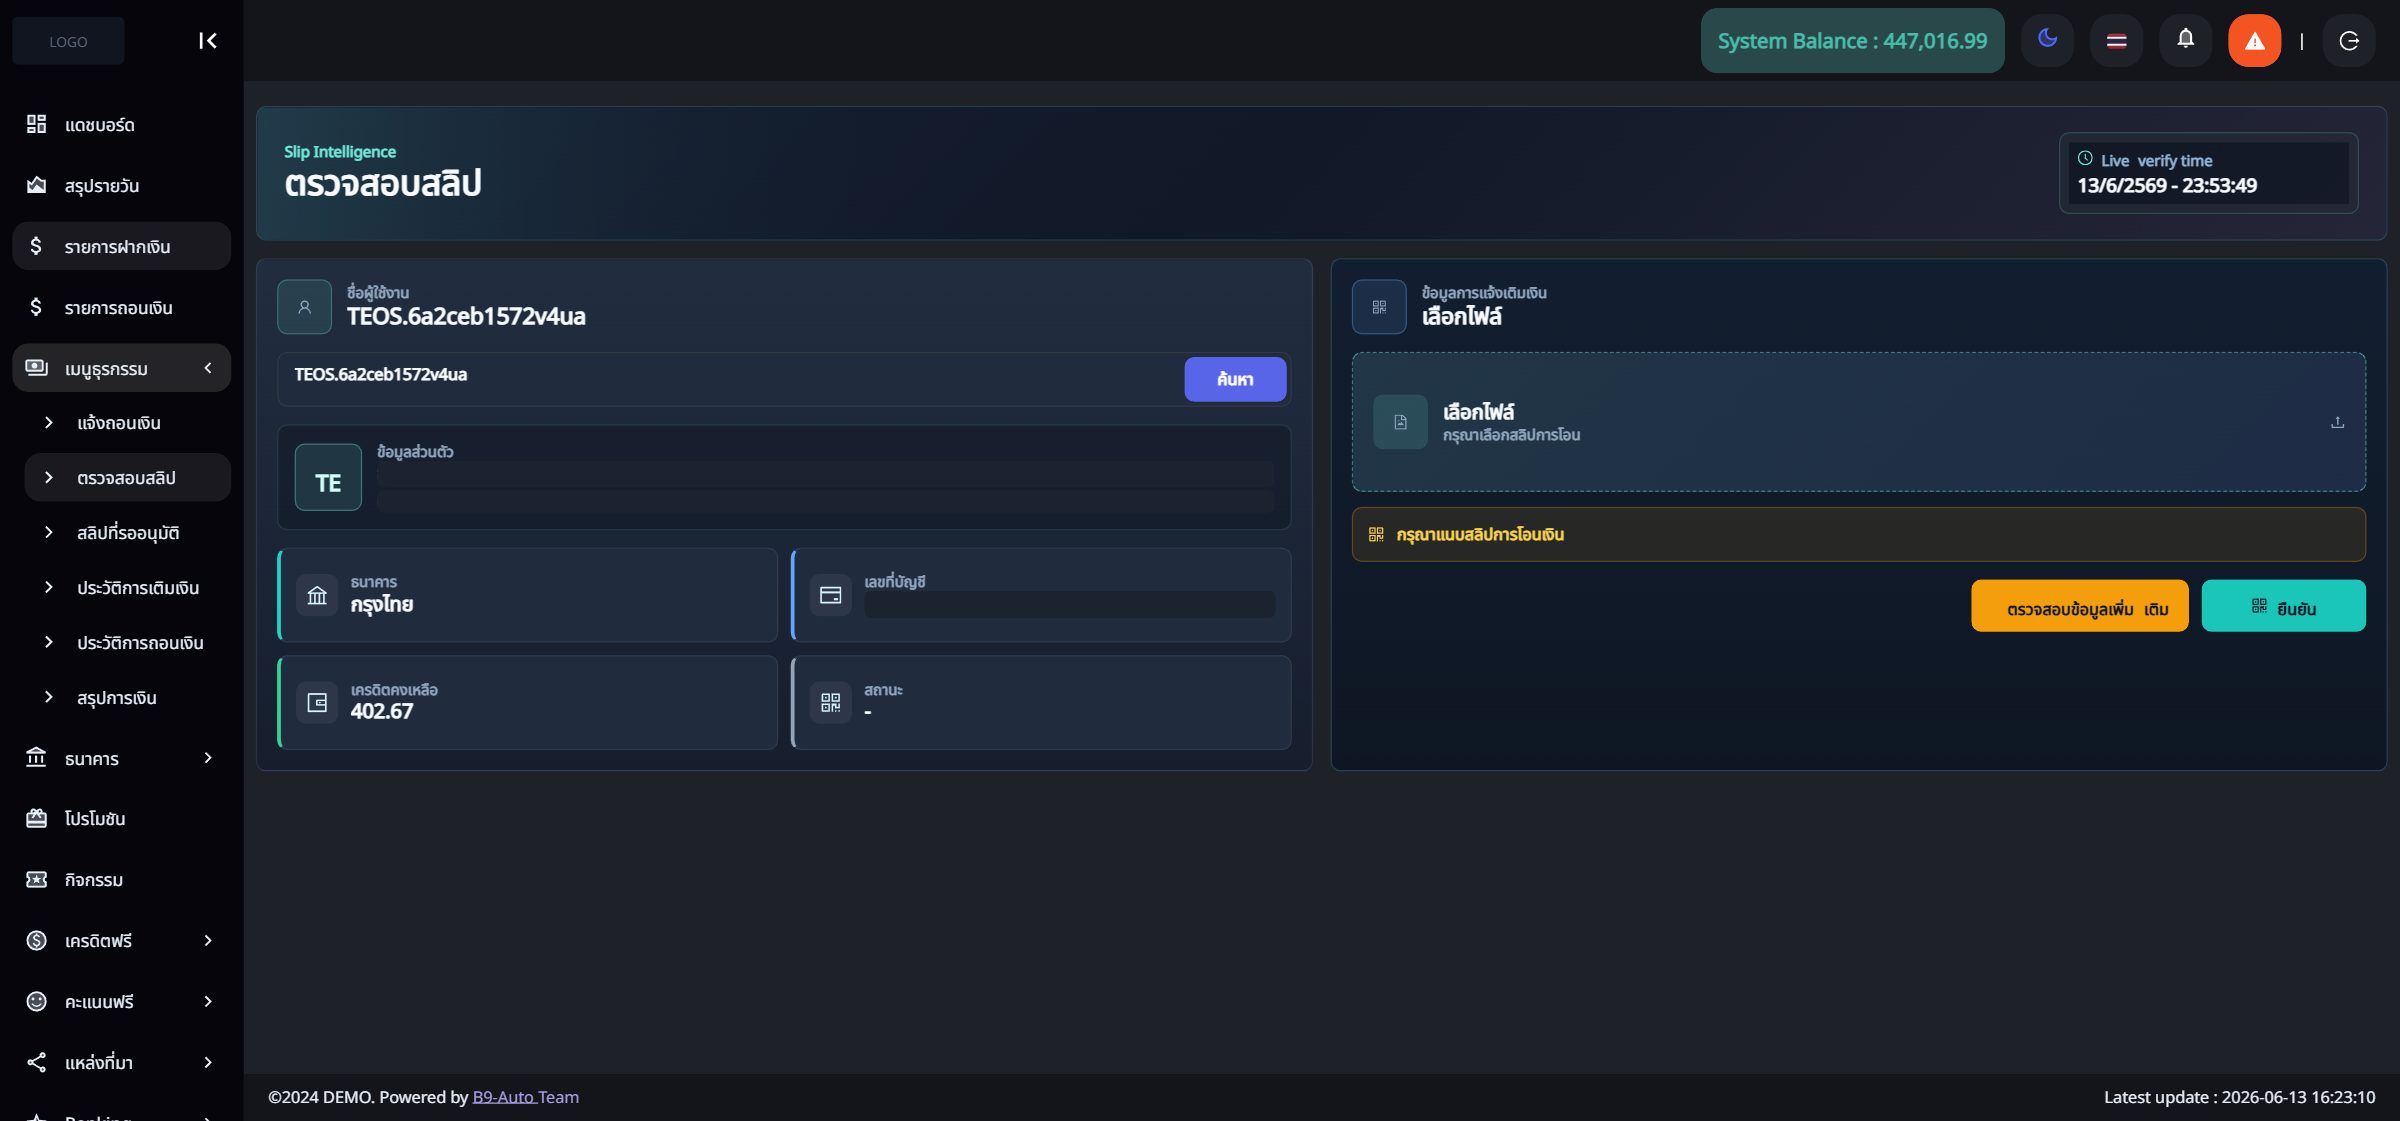This screenshot has height=1121, width=2400.
Task: Click the bank building sidebar icon
Action: point(37,758)
